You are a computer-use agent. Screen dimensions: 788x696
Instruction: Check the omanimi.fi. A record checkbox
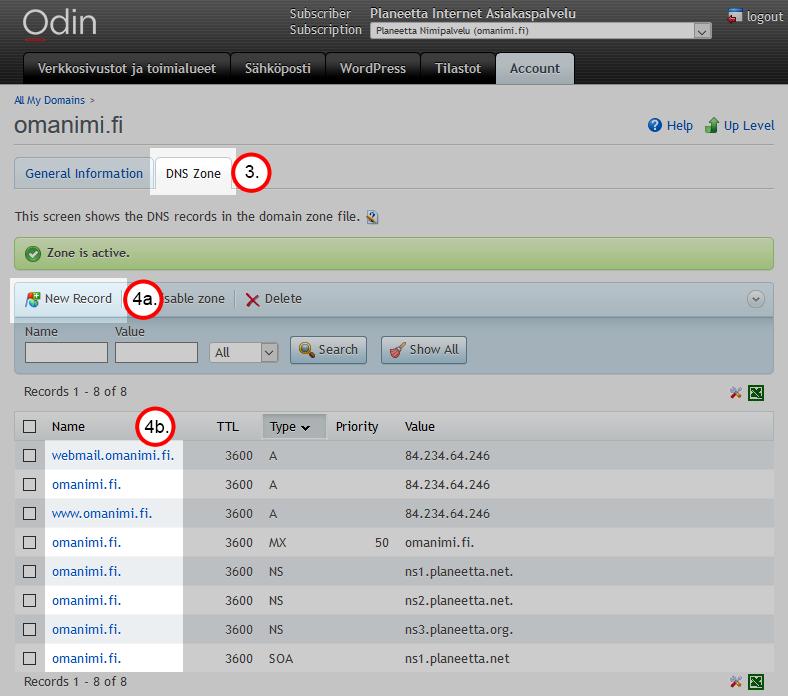(x=30, y=484)
